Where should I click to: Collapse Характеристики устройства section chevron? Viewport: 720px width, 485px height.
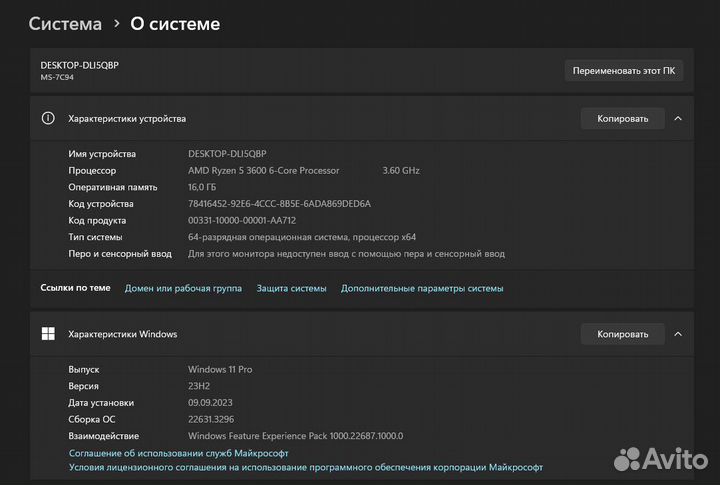tap(678, 118)
